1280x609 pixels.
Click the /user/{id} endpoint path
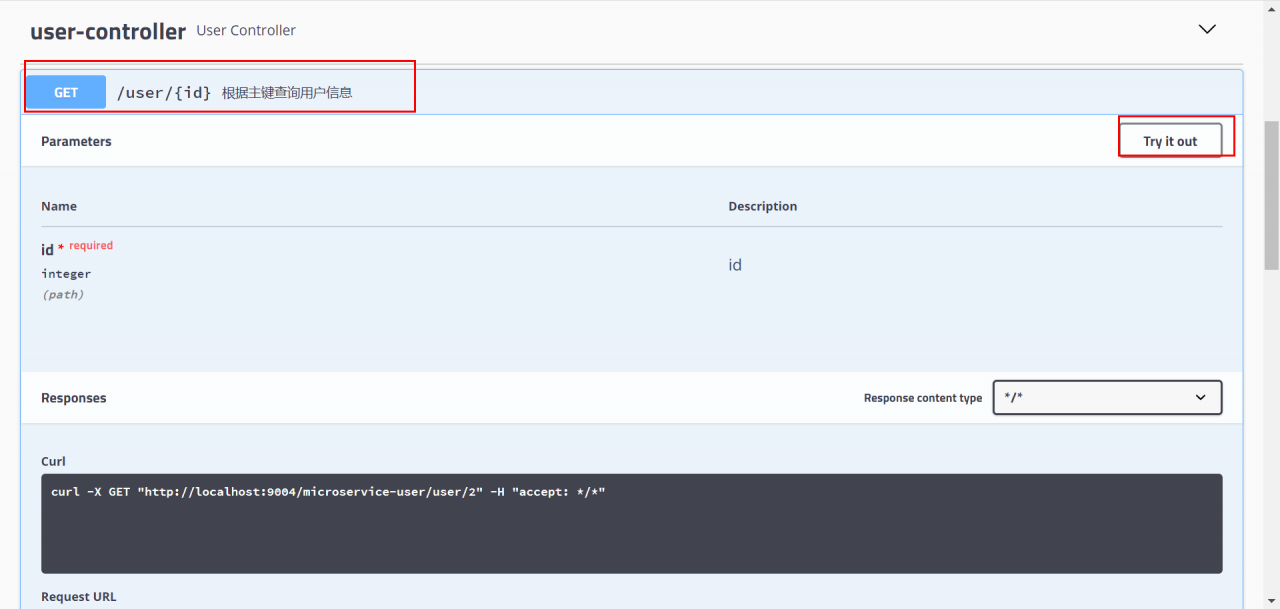pos(164,92)
